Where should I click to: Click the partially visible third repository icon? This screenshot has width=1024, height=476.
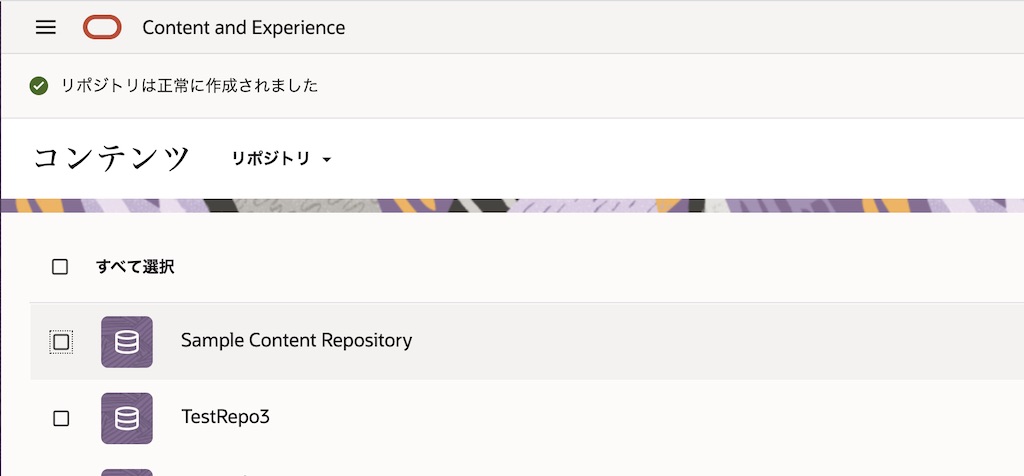(x=127, y=471)
